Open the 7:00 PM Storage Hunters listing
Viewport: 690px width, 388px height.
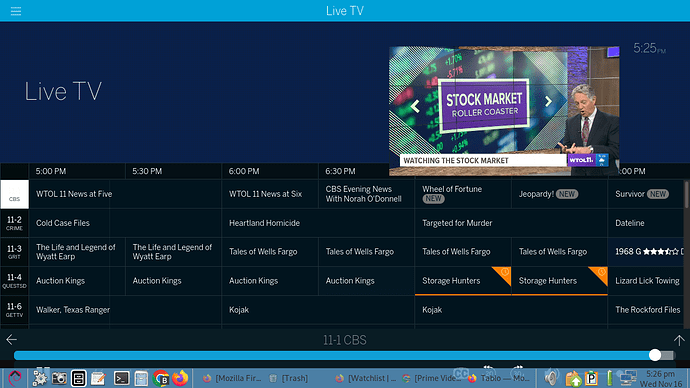click(463, 281)
